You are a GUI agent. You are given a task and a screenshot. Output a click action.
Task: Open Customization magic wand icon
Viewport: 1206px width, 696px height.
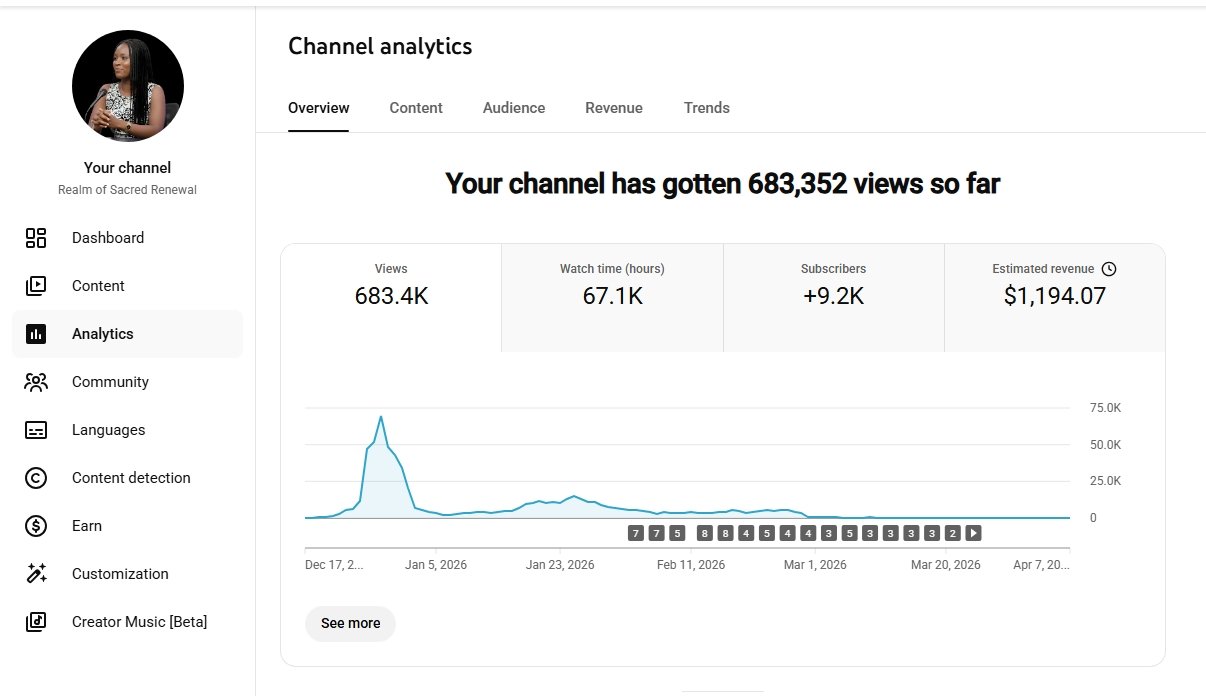click(x=36, y=574)
